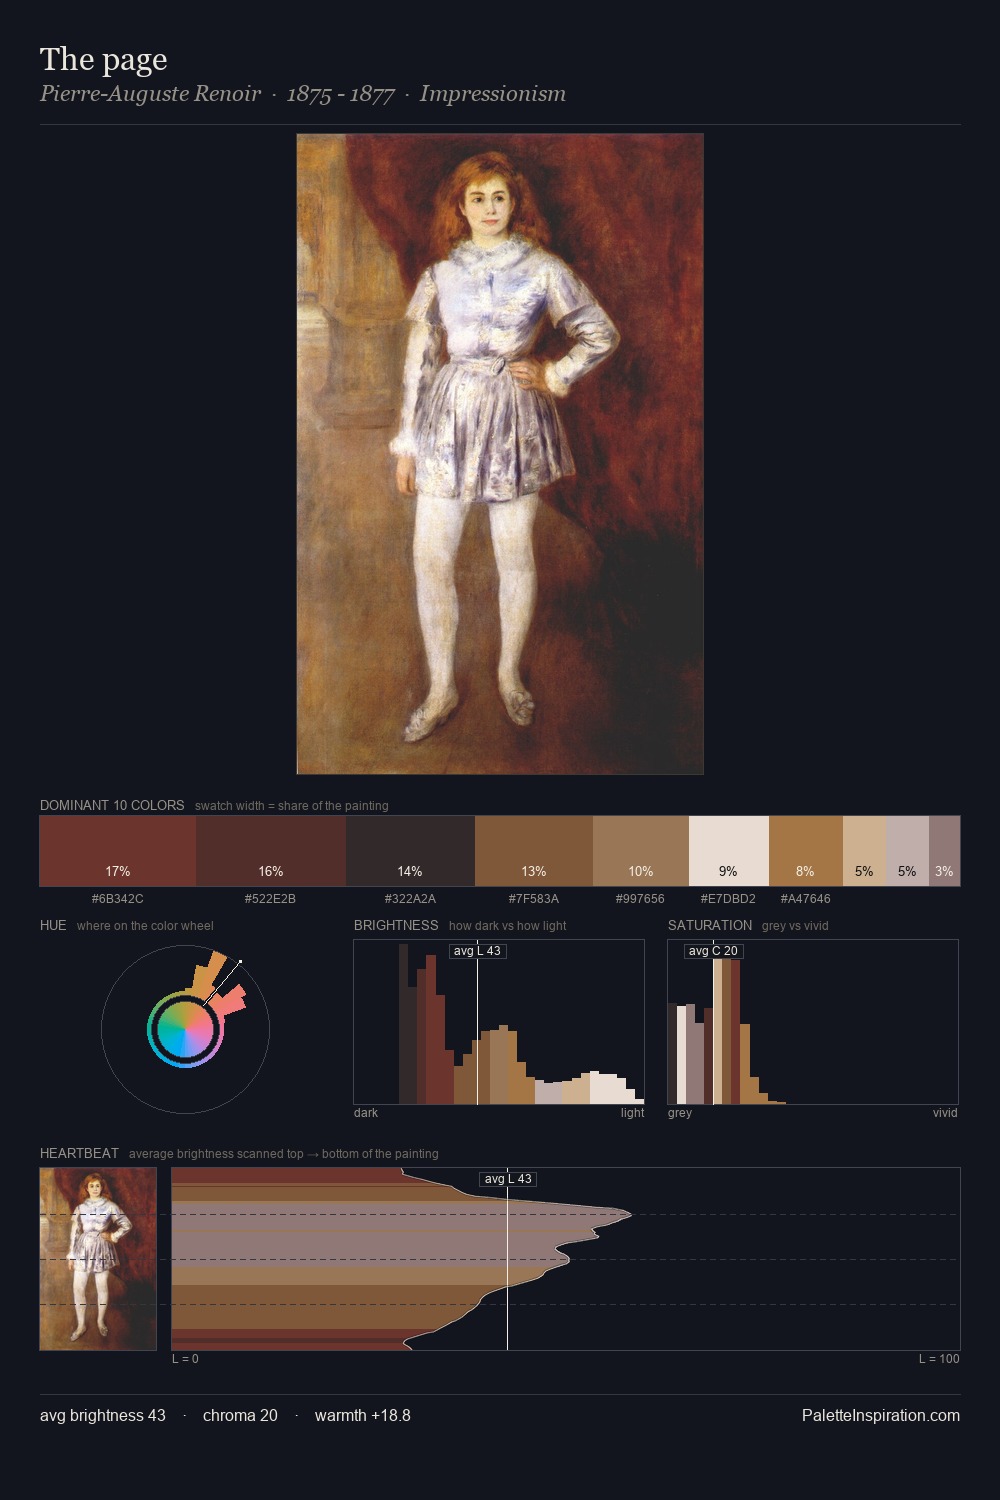Click the HUE section heading
Image resolution: width=1000 pixels, height=1500 pixels.
53,925
